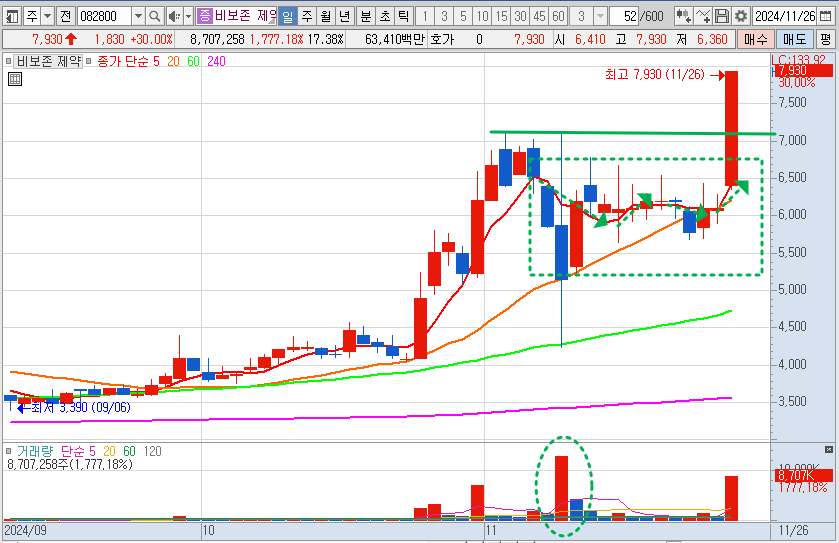The height and width of the screenshot is (543, 839).
Task: Click the 매도 sell button
Action: pos(795,39)
